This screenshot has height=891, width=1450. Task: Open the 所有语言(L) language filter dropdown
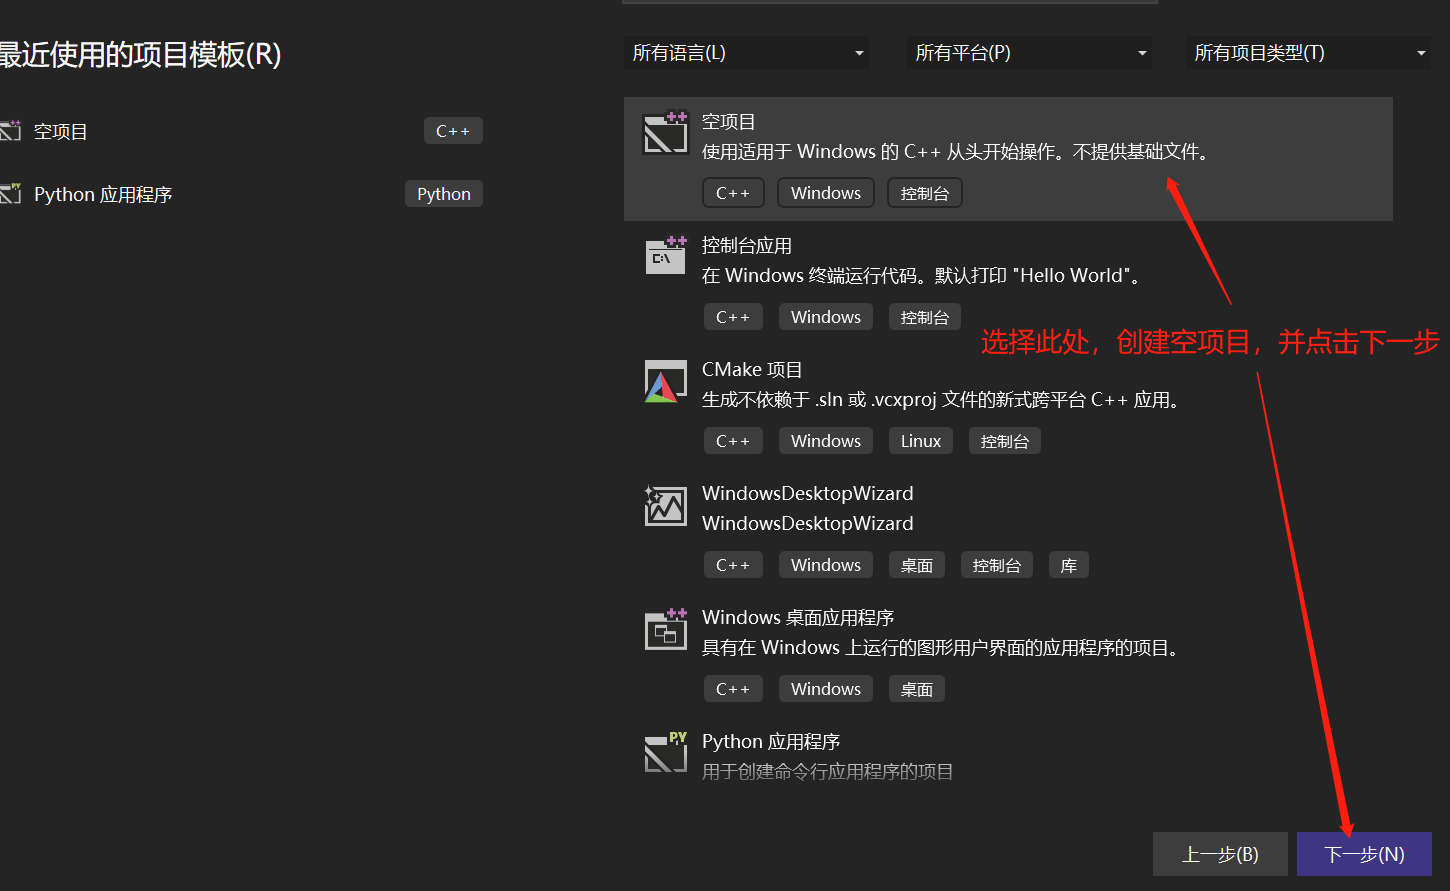point(746,53)
